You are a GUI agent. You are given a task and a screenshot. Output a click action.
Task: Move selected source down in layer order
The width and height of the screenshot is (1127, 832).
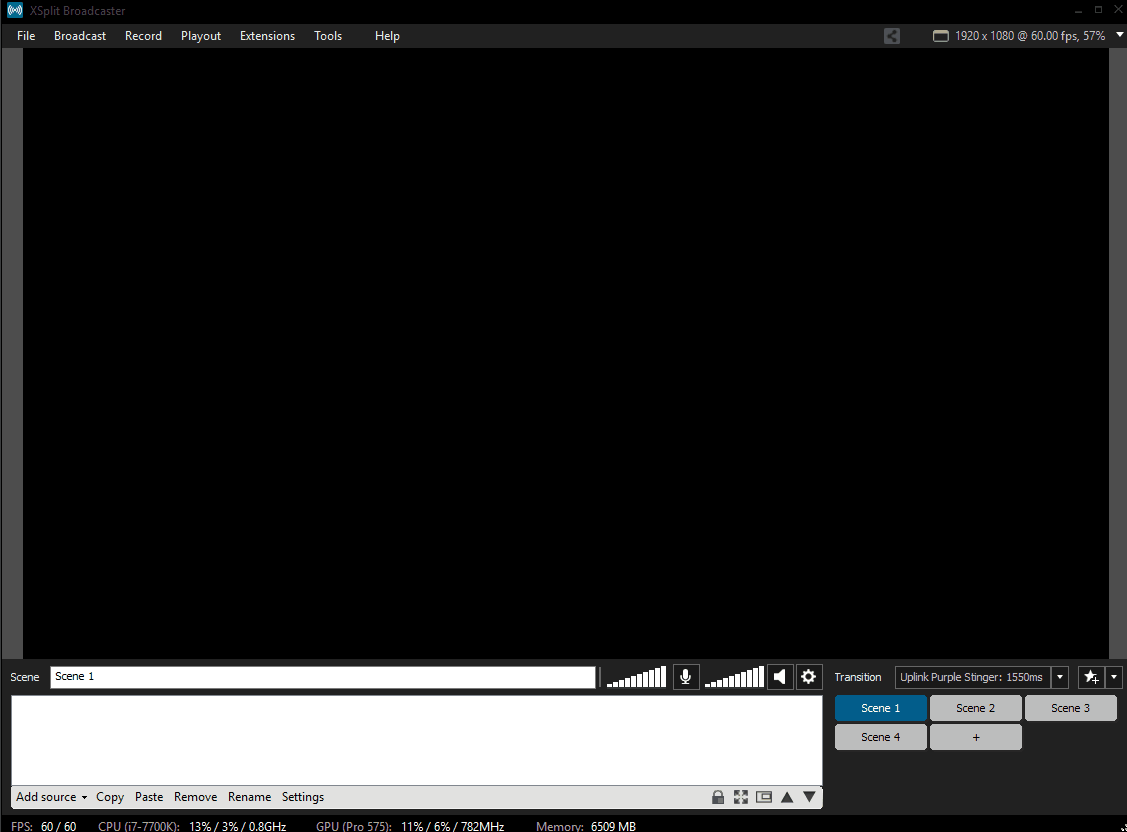(x=810, y=796)
